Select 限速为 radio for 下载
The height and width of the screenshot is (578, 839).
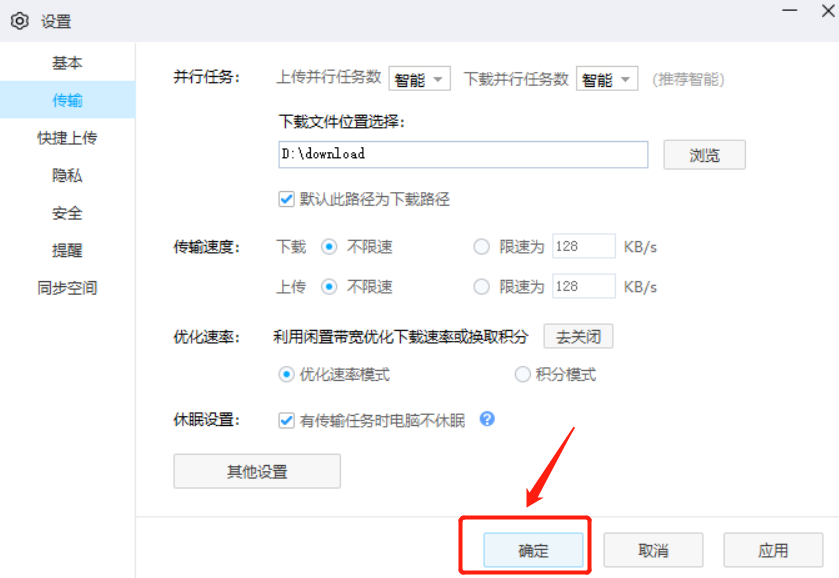tap(482, 247)
